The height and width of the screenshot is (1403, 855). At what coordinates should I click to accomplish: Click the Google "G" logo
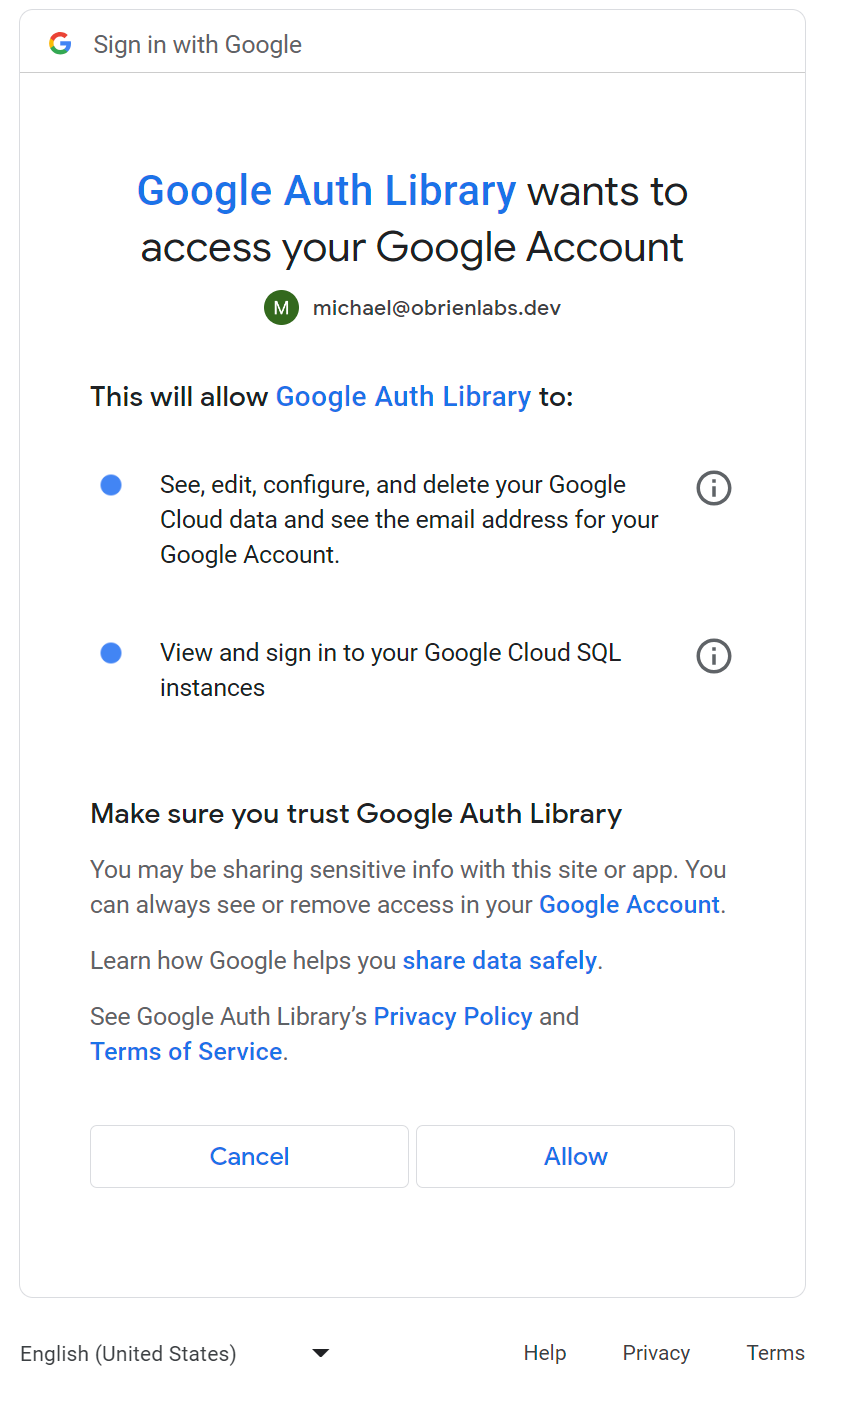60,44
